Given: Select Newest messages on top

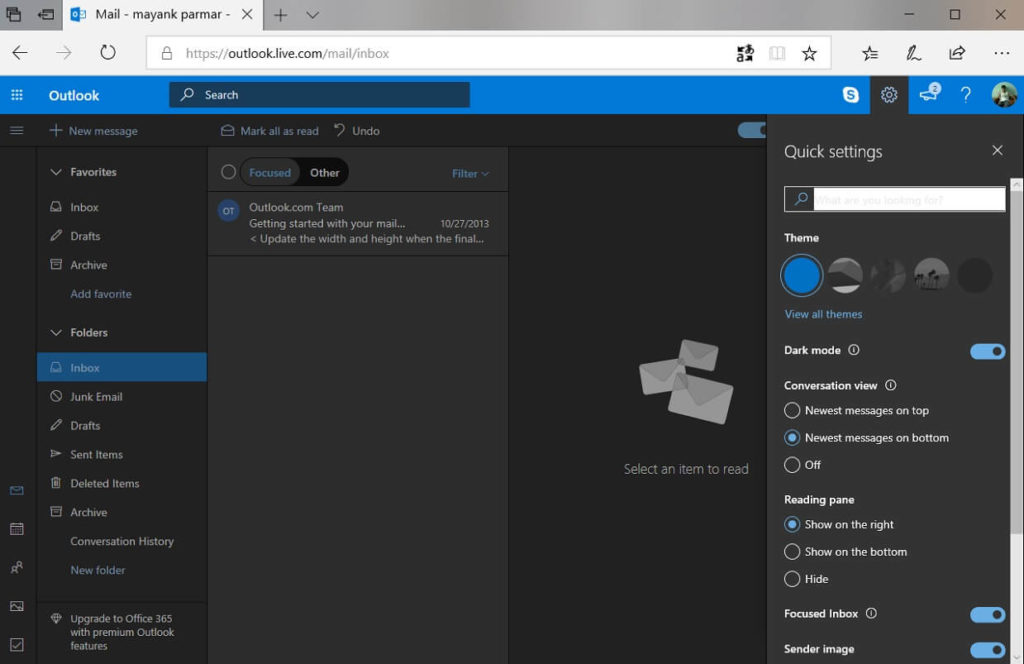Looking at the screenshot, I should click(x=791, y=410).
